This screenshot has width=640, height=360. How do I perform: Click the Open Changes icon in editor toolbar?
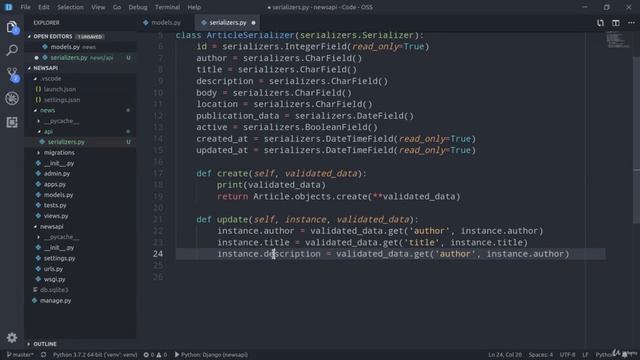tap(600, 23)
